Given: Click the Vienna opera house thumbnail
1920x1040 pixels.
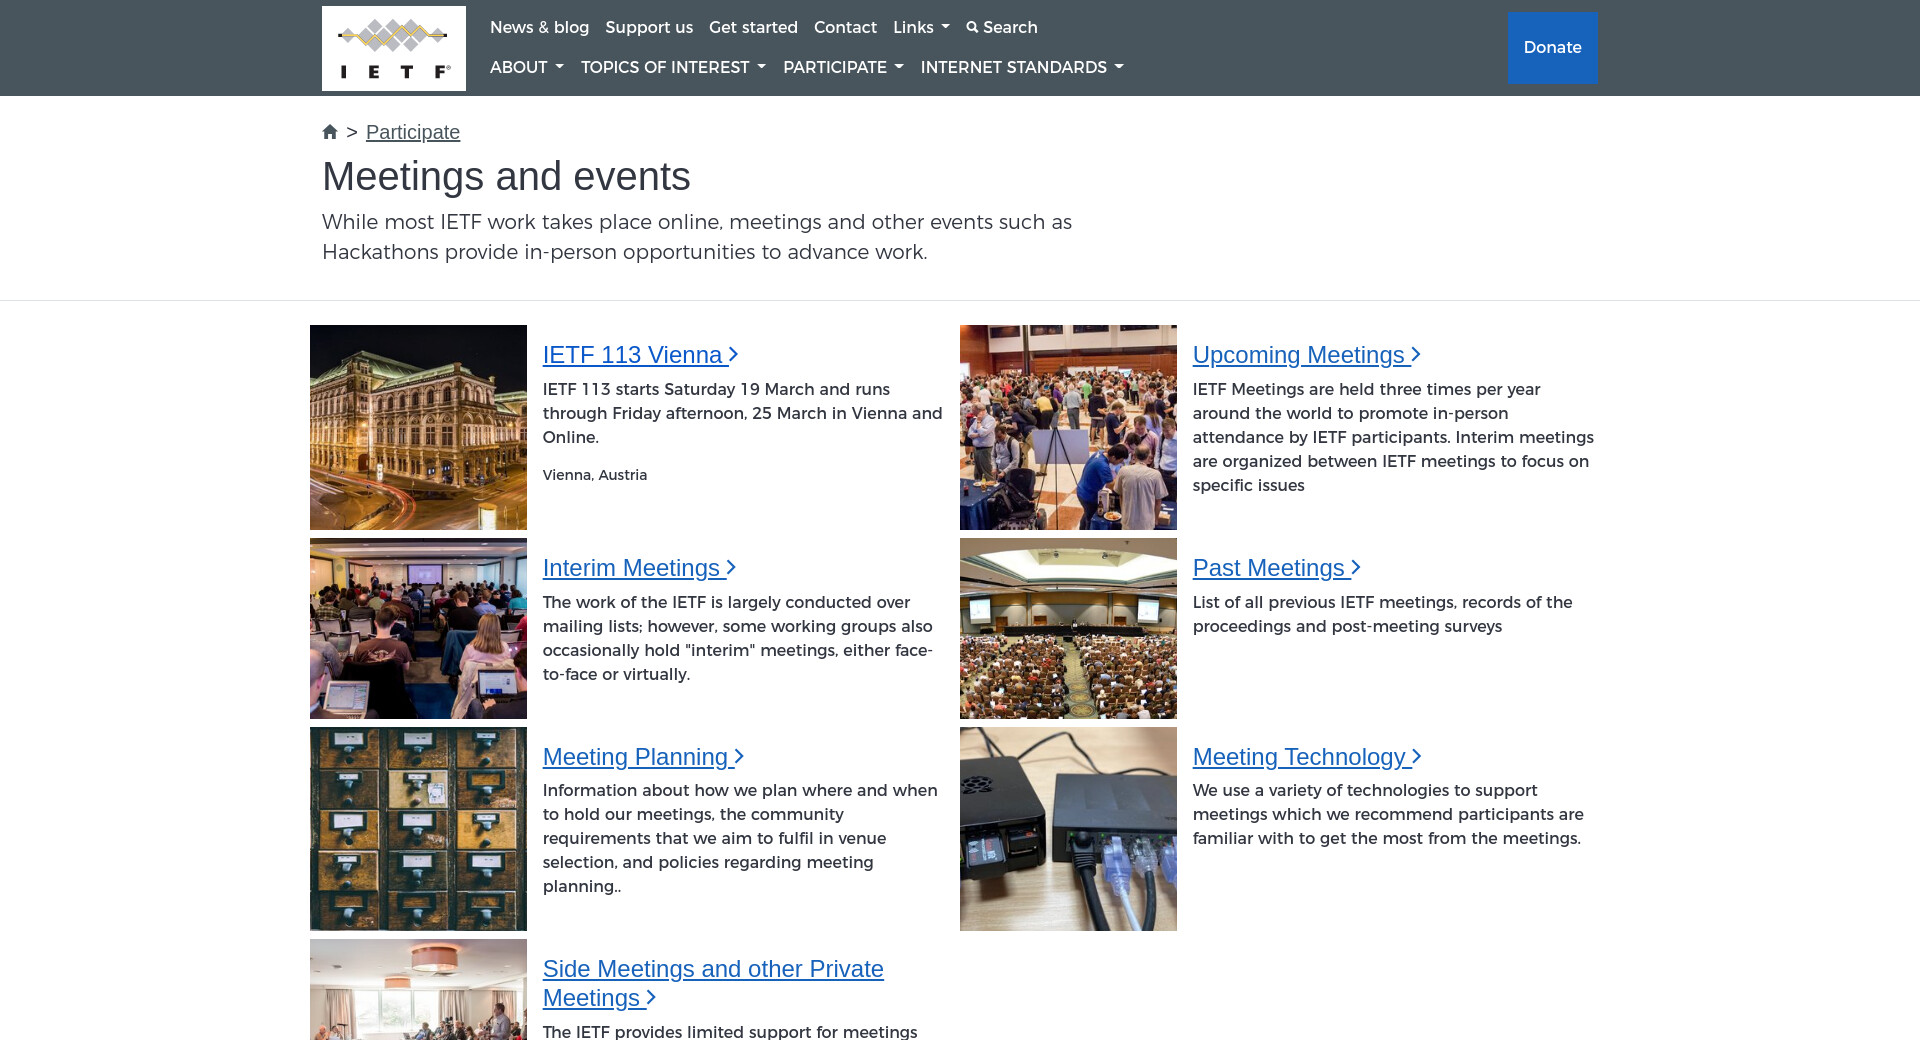Looking at the screenshot, I should point(418,427).
